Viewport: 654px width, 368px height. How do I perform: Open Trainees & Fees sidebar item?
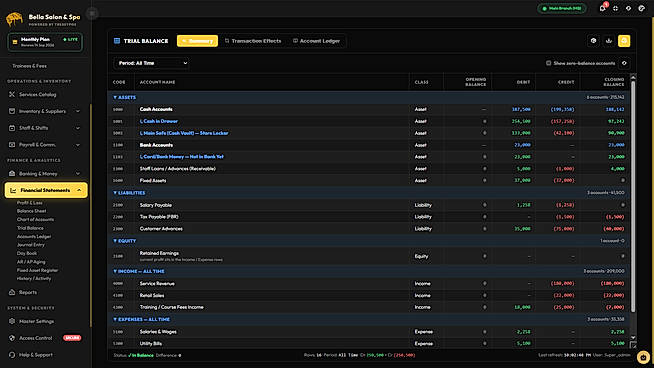coord(29,66)
